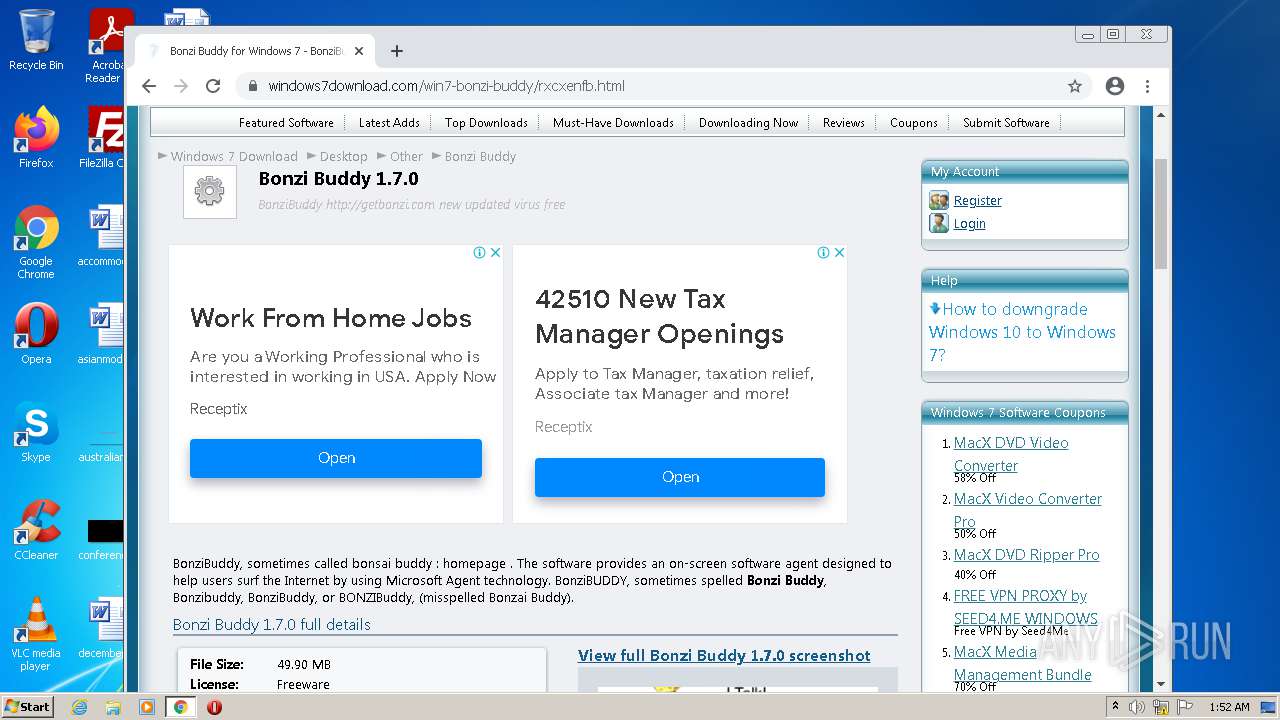Click the taskbar clock 1:52 AM

(1228, 707)
